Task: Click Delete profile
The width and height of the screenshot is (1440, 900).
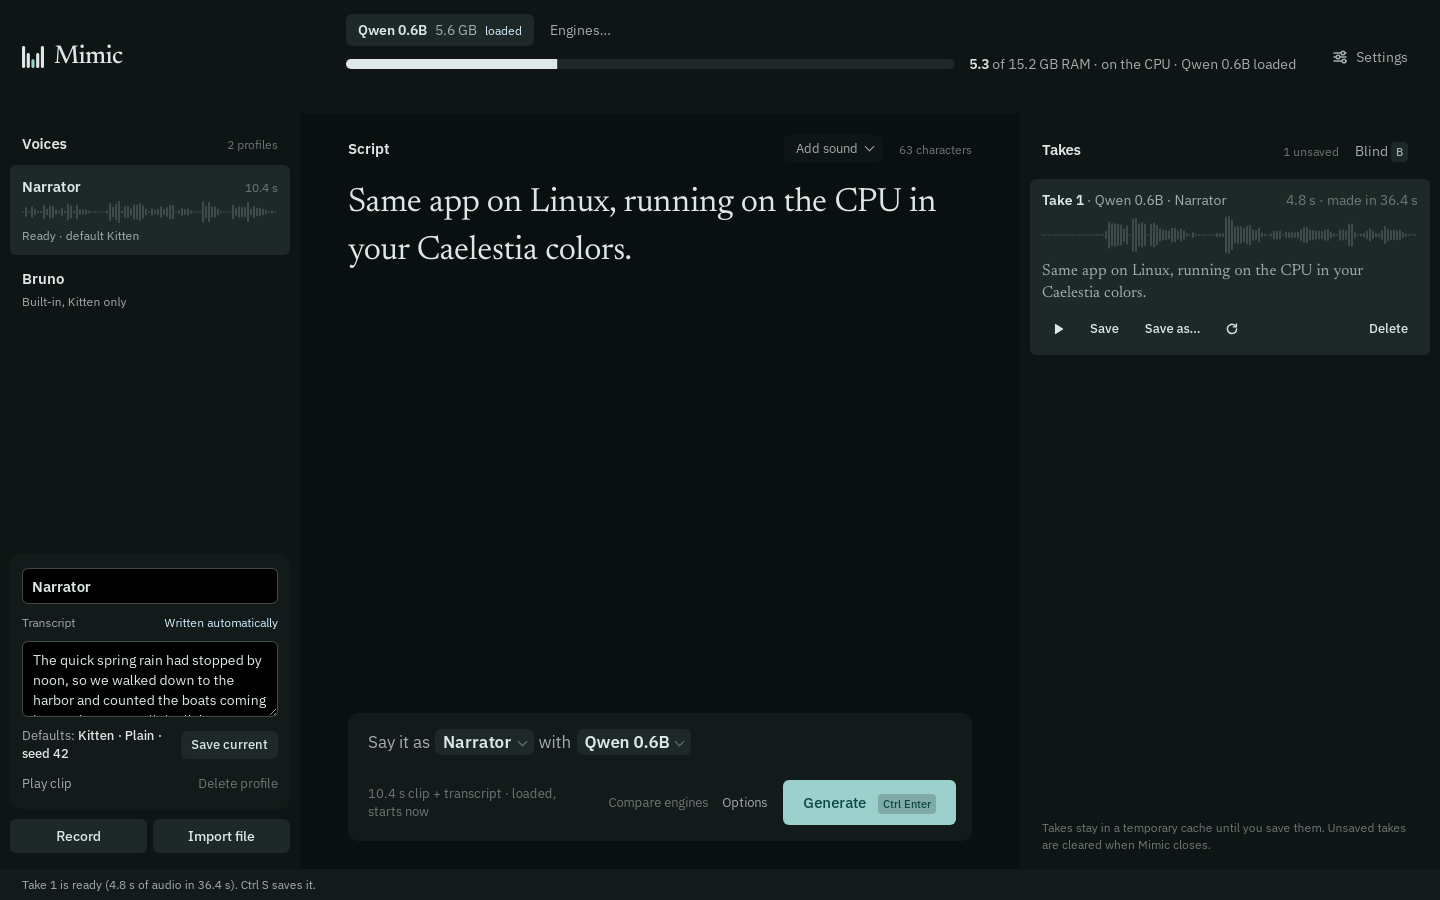Action: tap(238, 784)
